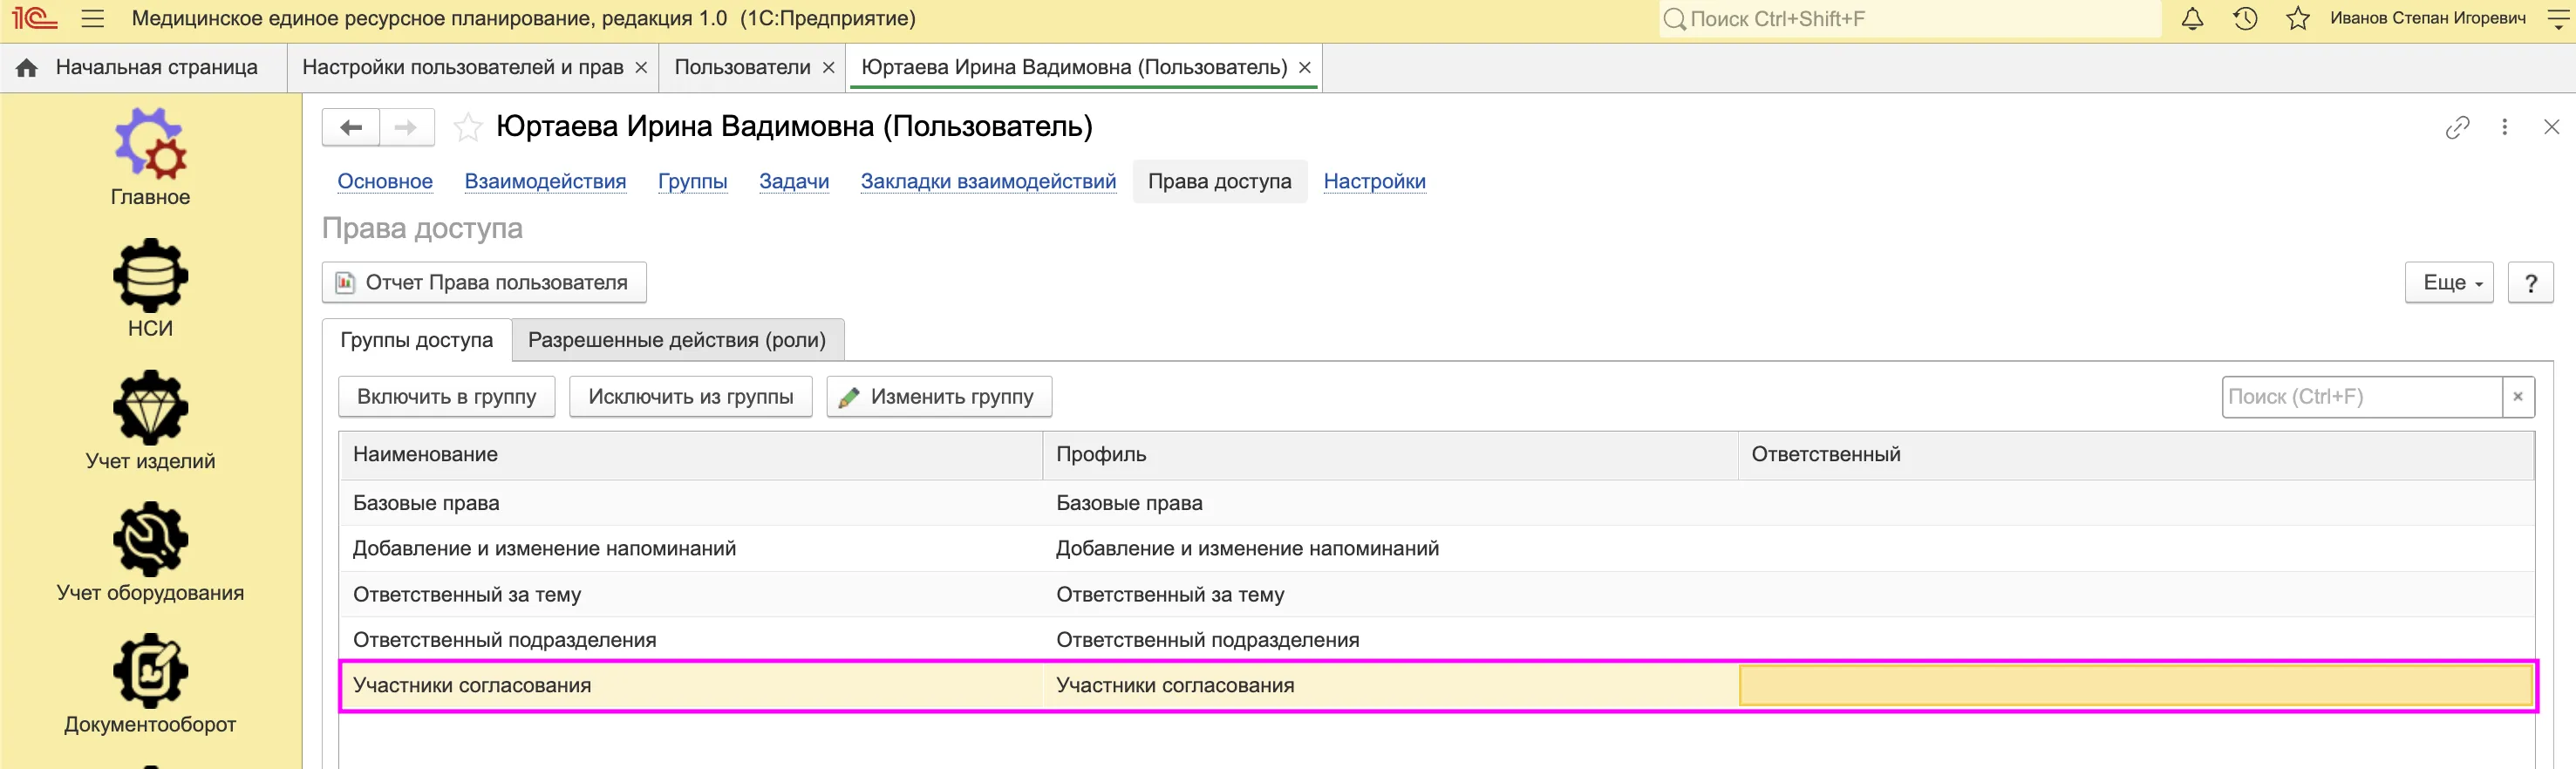Switch to Разрешенные действия (роли) tab
This screenshot has width=2576, height=769.
coord(677,340)
